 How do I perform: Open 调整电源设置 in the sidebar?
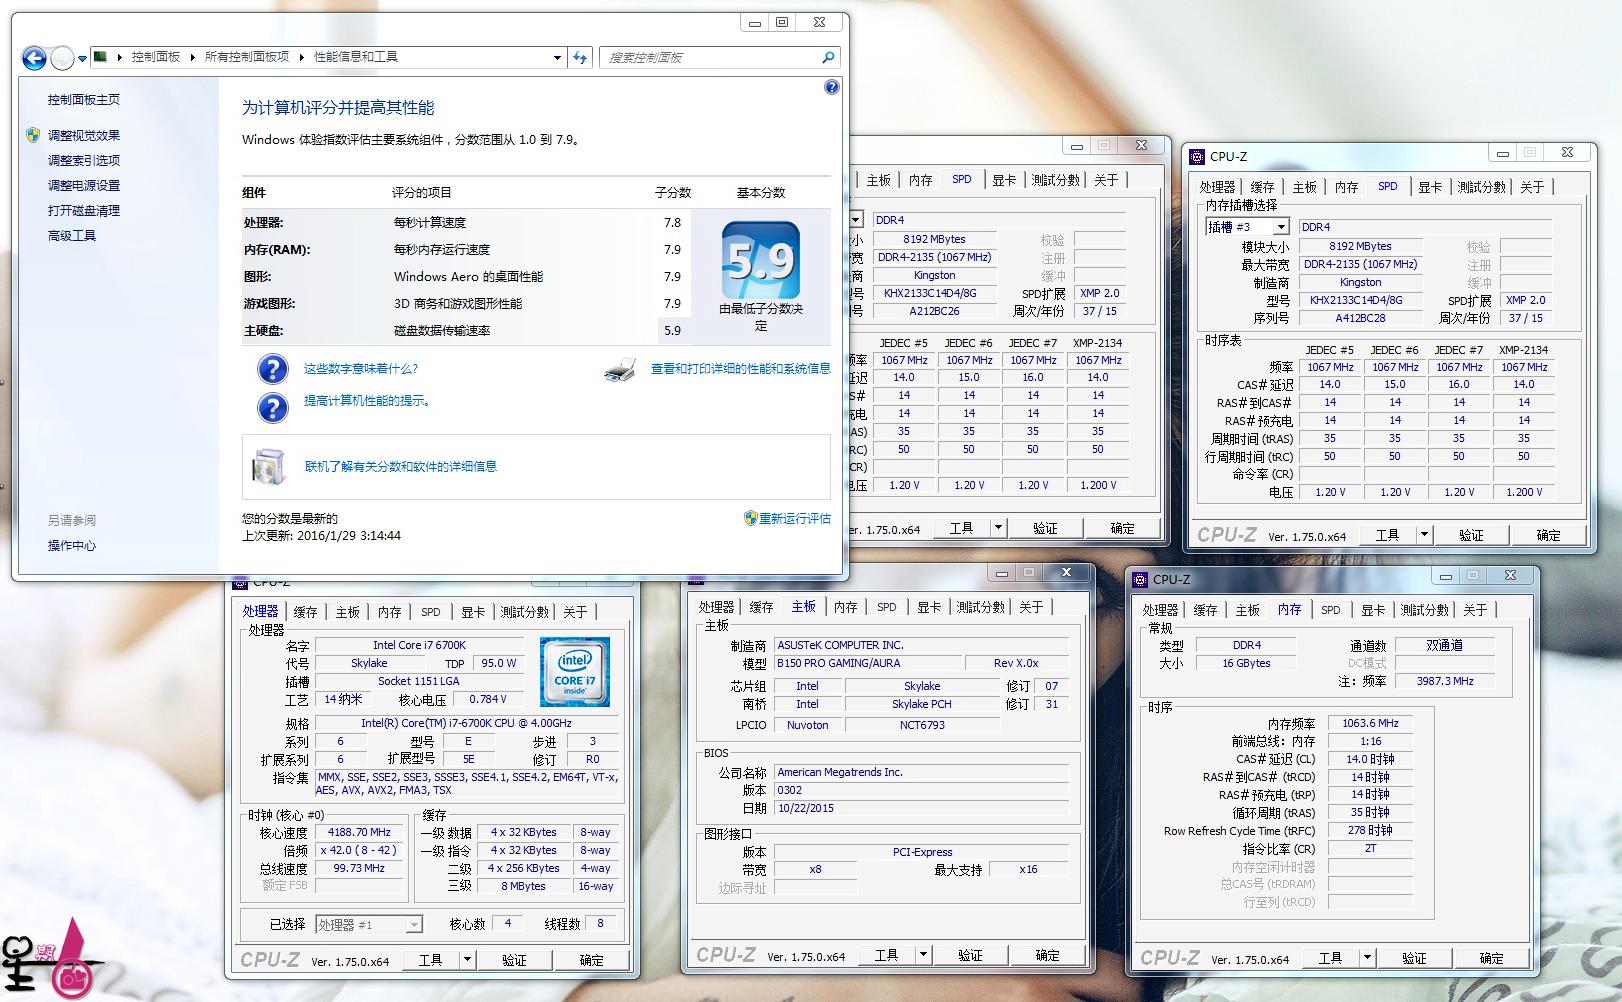[x=84, y=186]
